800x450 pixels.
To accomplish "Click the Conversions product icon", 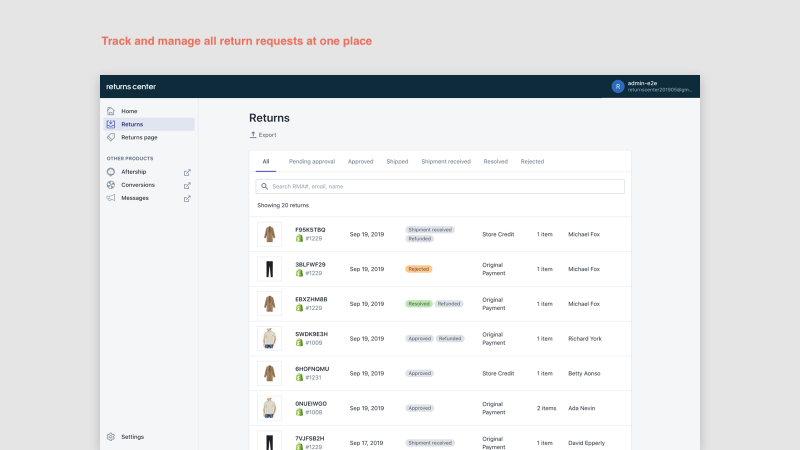I will [111, 185].
